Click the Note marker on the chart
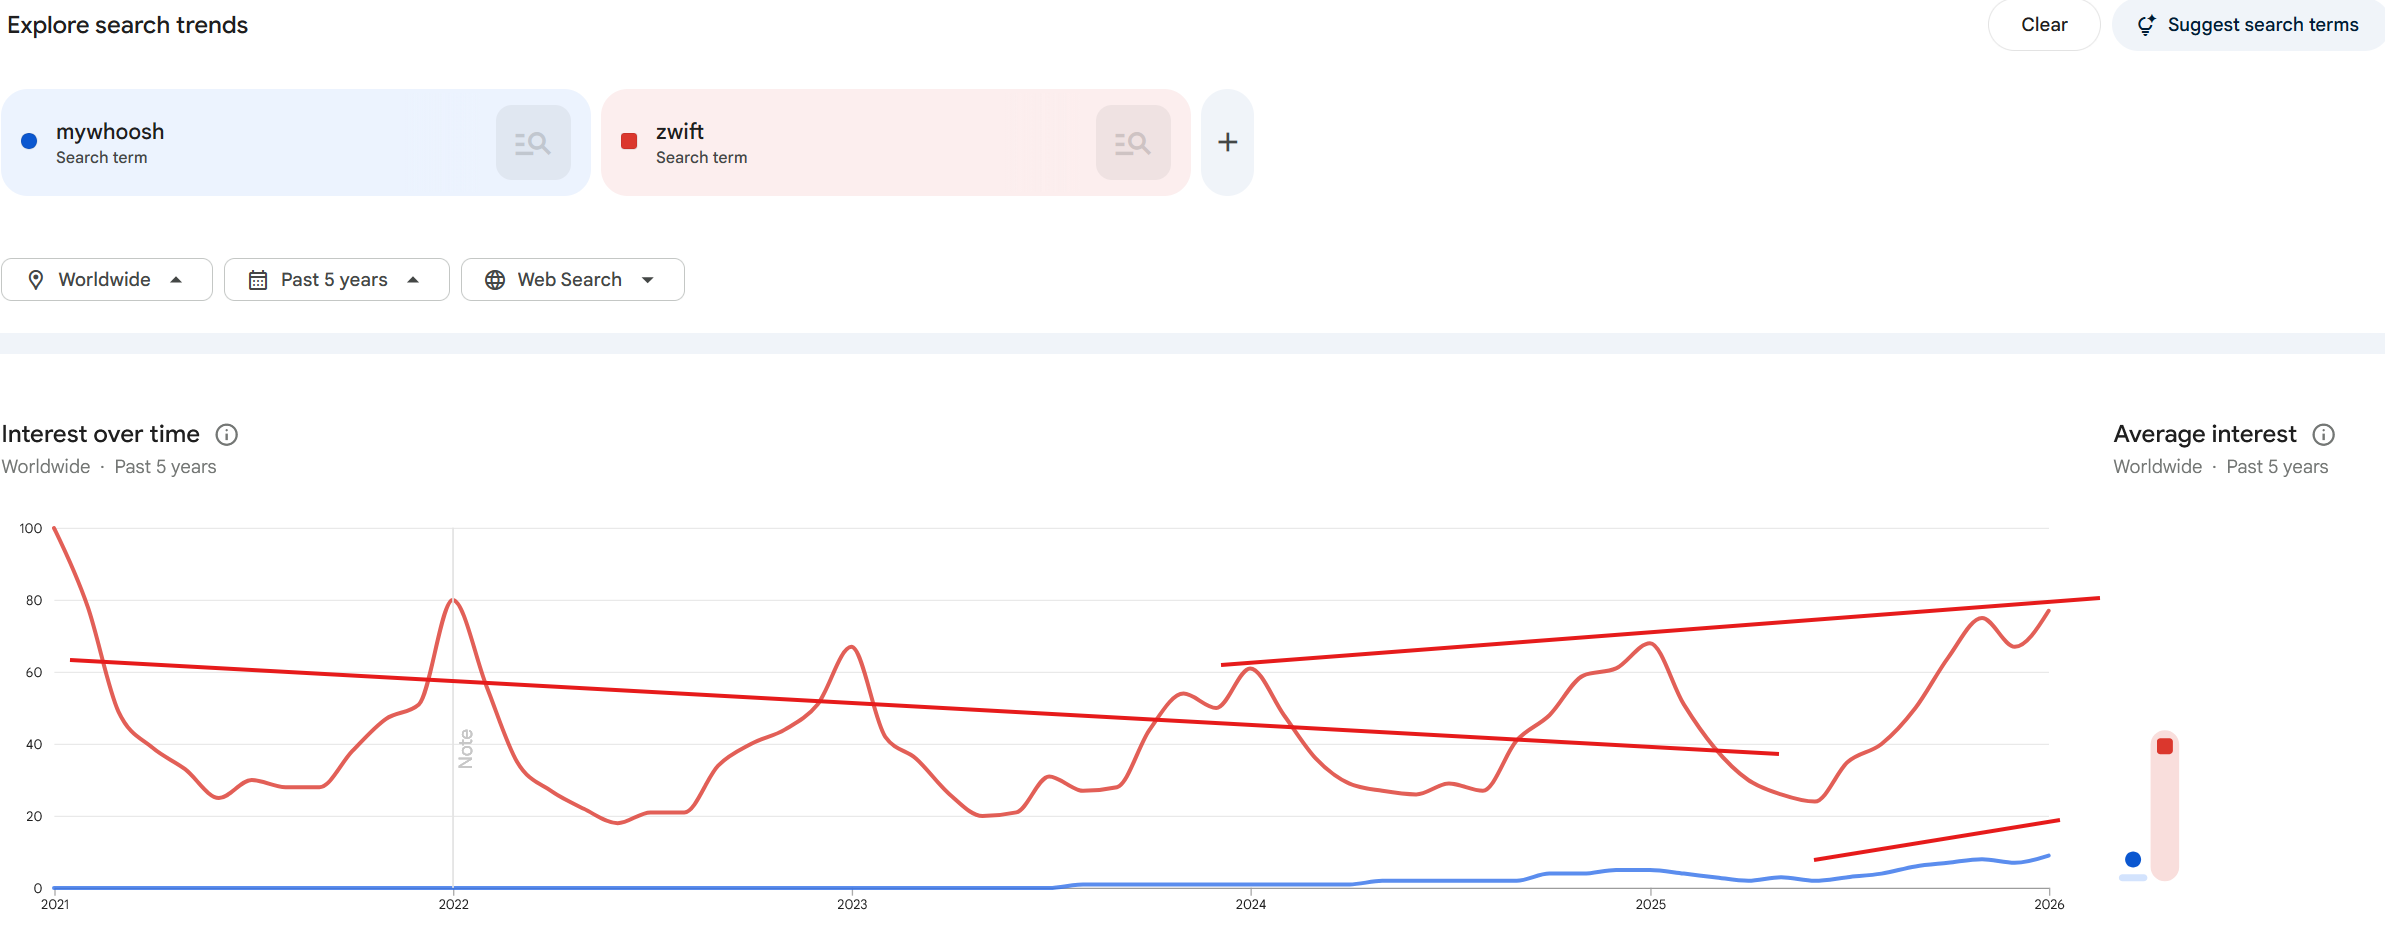 click(465, 748)
